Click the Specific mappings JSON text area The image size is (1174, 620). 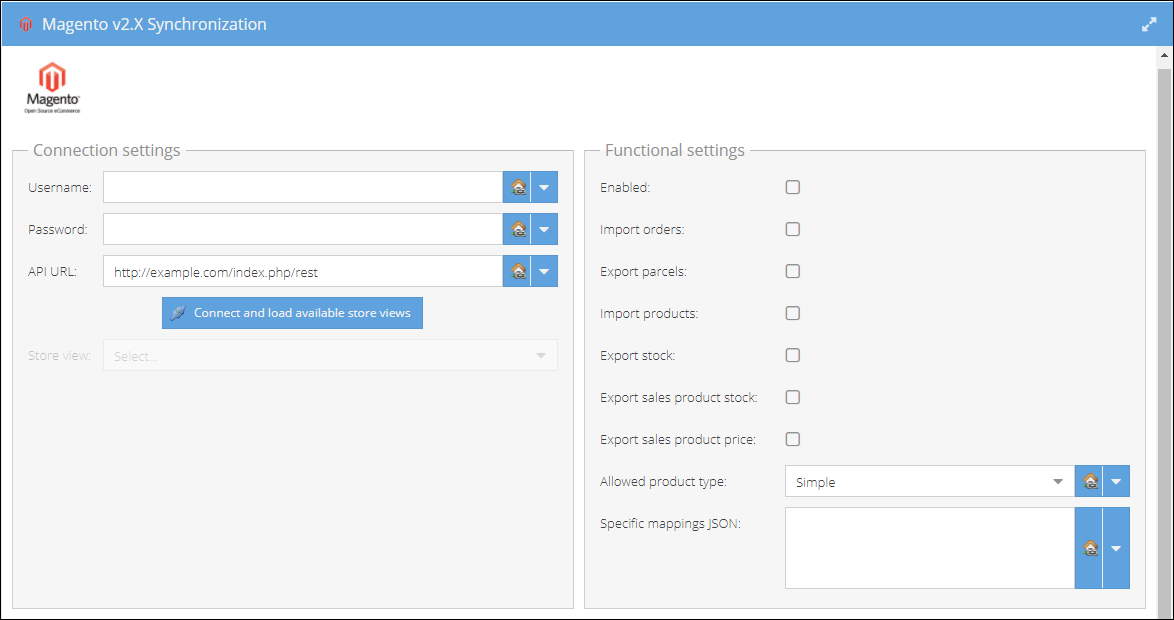tap(930, 548)
